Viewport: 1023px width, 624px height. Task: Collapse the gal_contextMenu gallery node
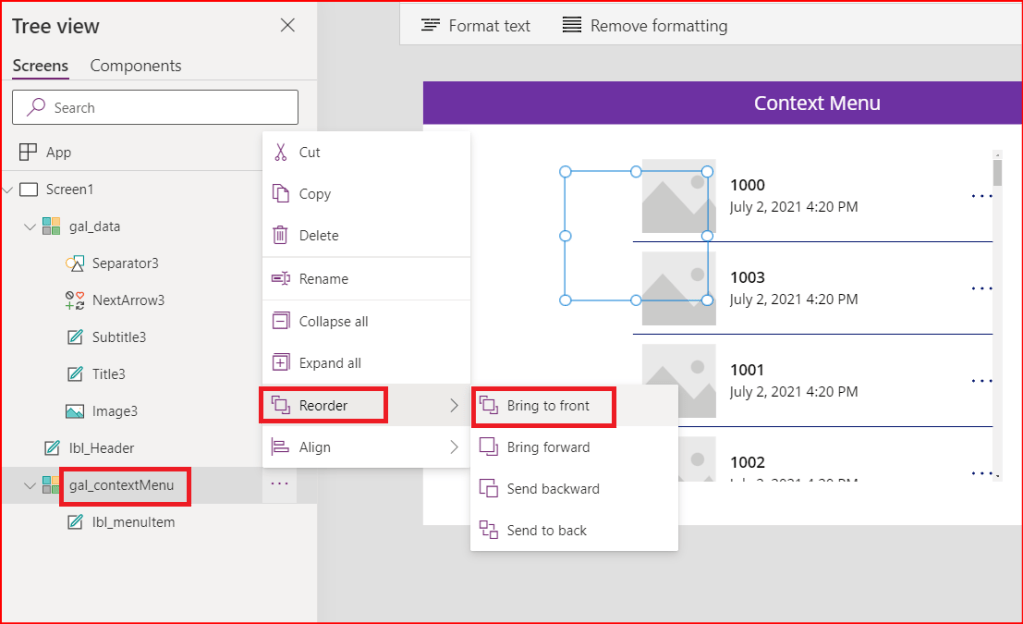(x=29, y=486)
